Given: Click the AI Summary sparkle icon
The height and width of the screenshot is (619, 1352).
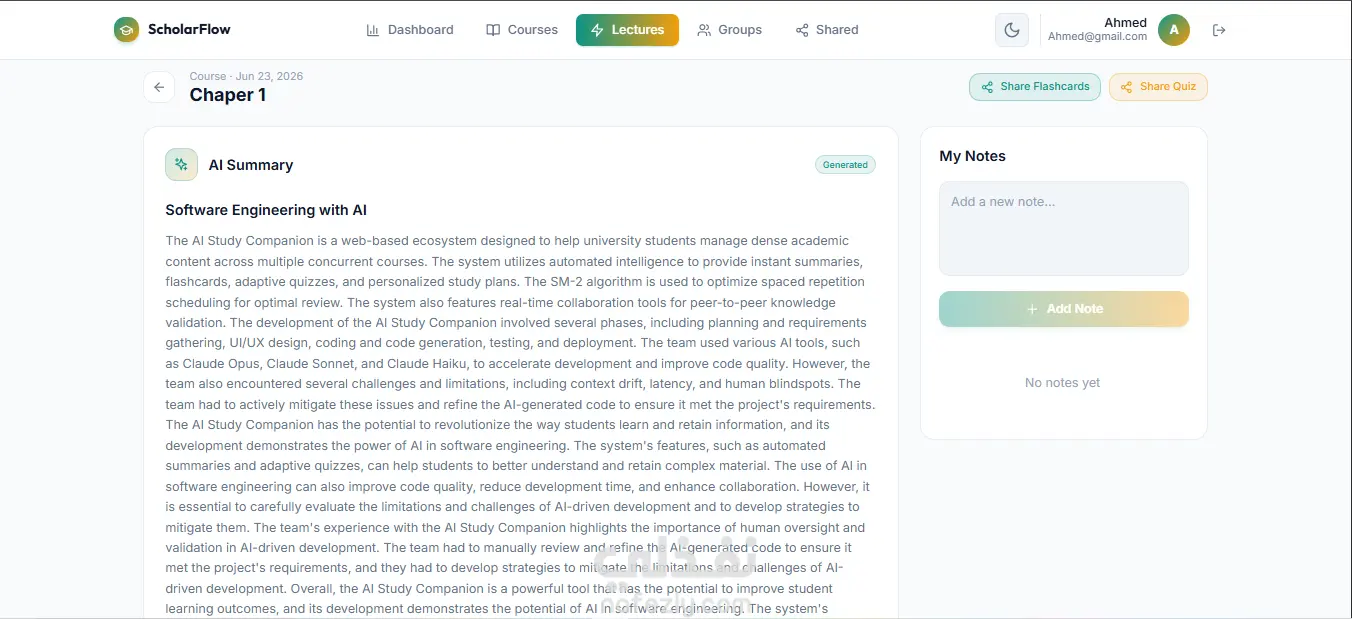Looking at the screenshot, I should pyautogui.click(x=181, y=164).
